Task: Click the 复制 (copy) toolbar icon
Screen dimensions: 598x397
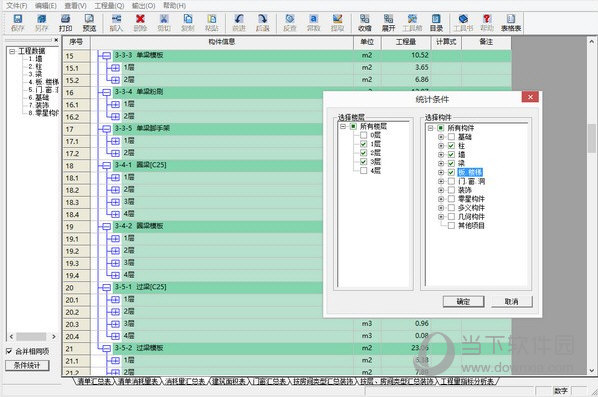Action: 188,23
